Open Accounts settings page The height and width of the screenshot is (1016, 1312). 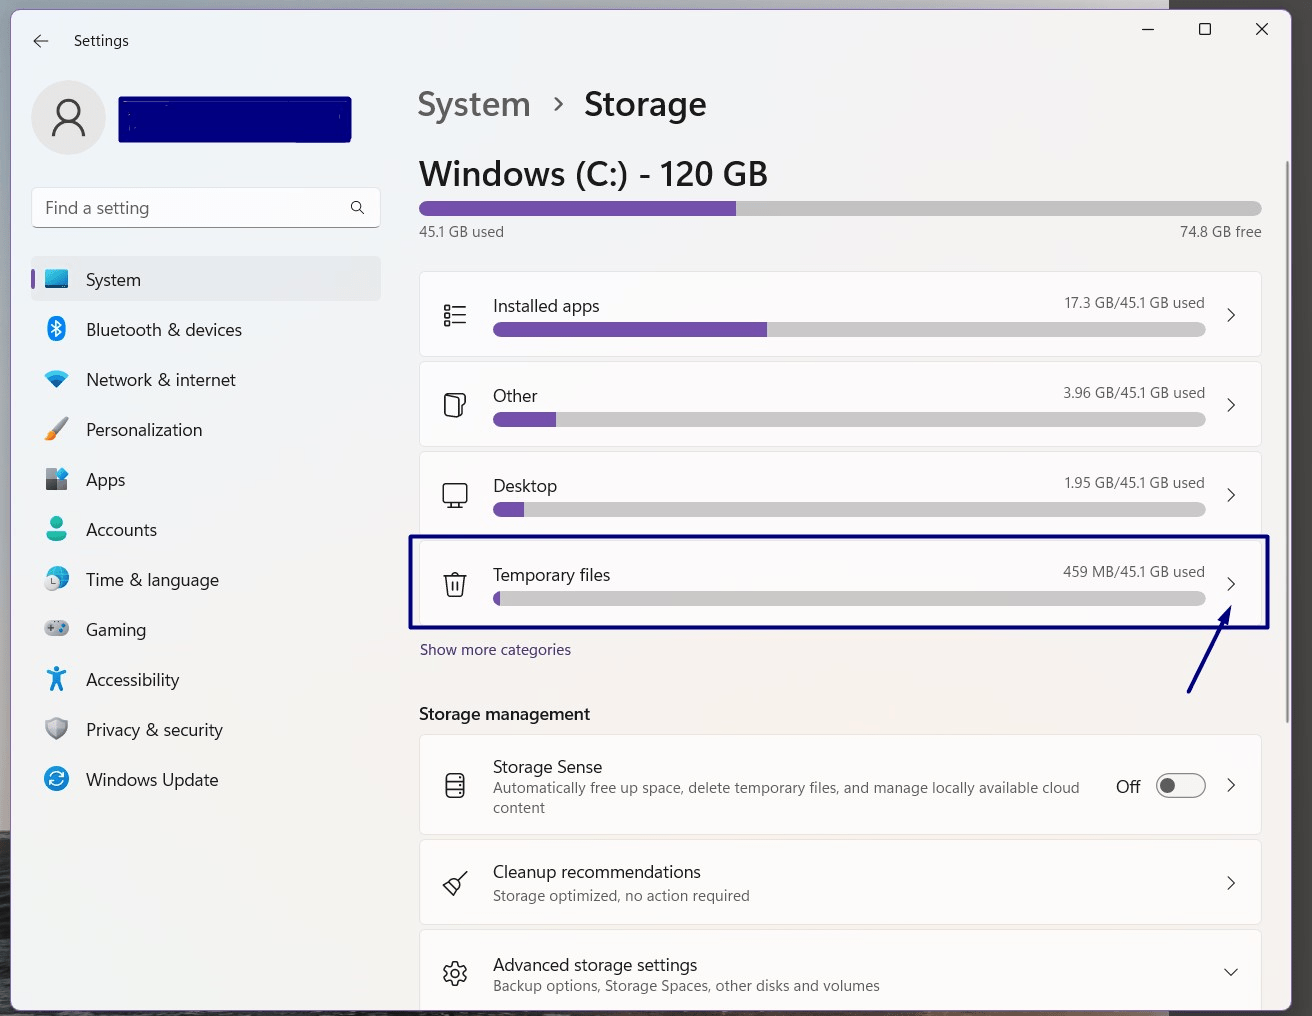(206, 529)
